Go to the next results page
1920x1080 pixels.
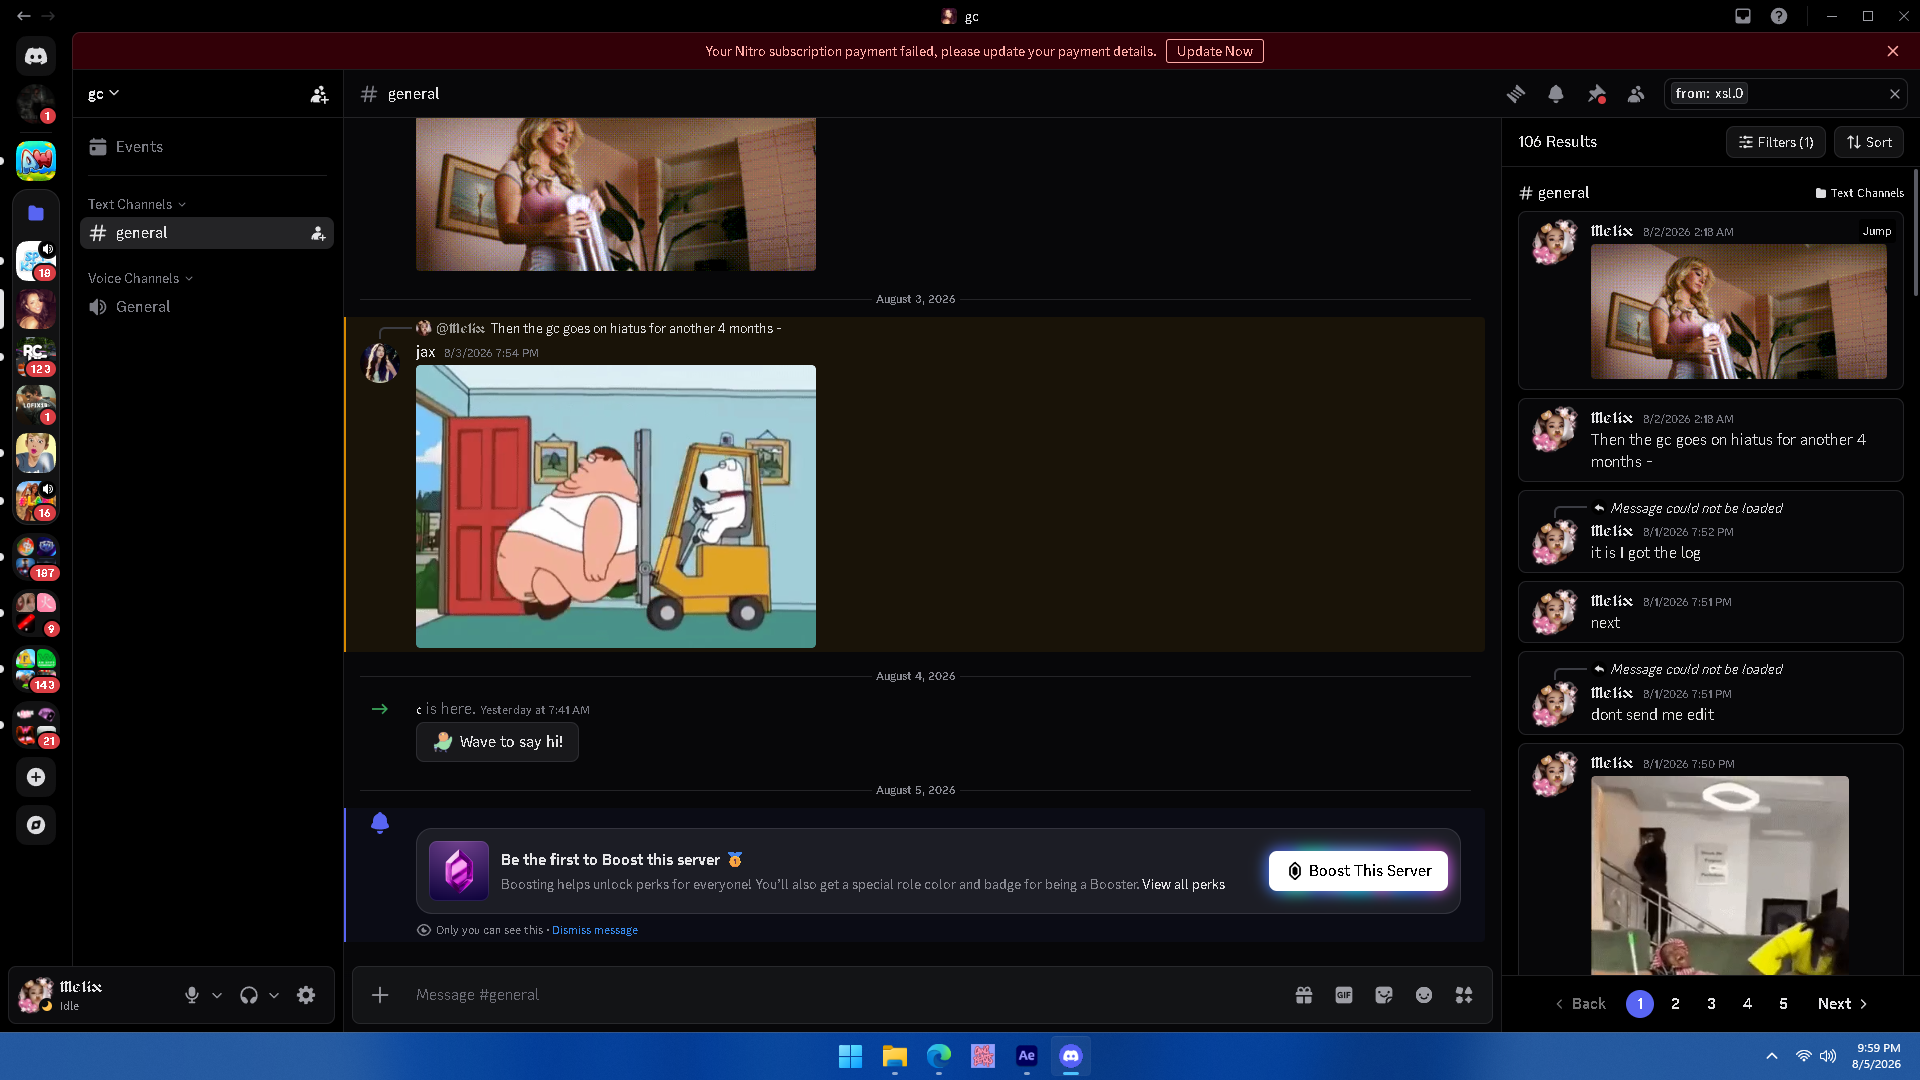coord(1843,1004)
